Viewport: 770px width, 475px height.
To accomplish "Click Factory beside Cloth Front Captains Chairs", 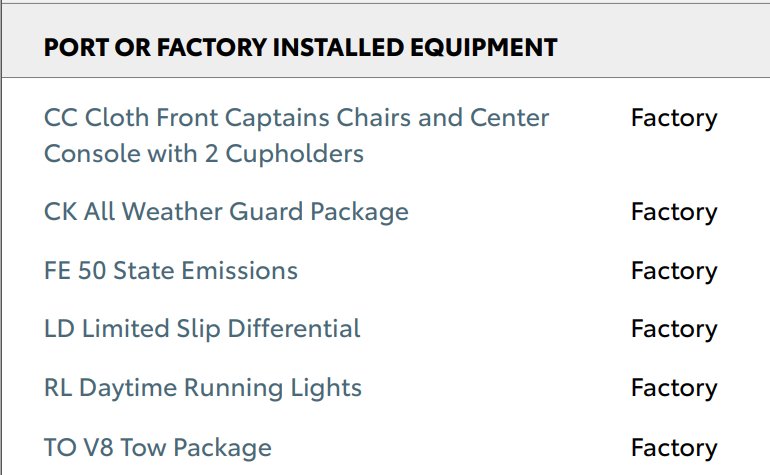I will [674, 118].
